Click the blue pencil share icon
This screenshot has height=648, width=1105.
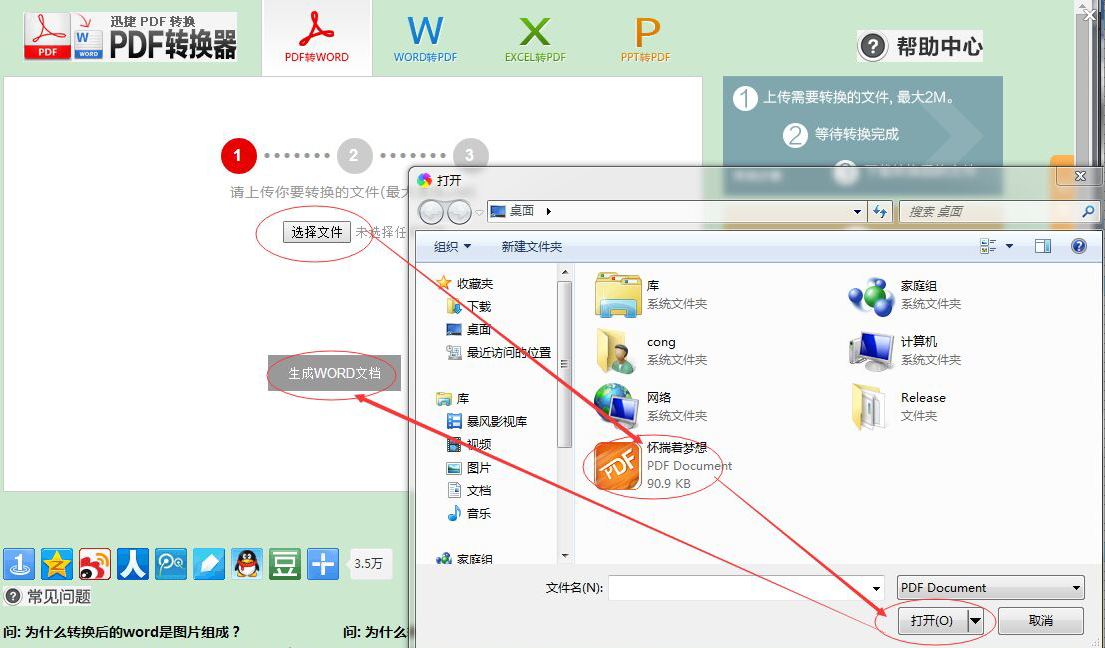[x=209, y=564]
